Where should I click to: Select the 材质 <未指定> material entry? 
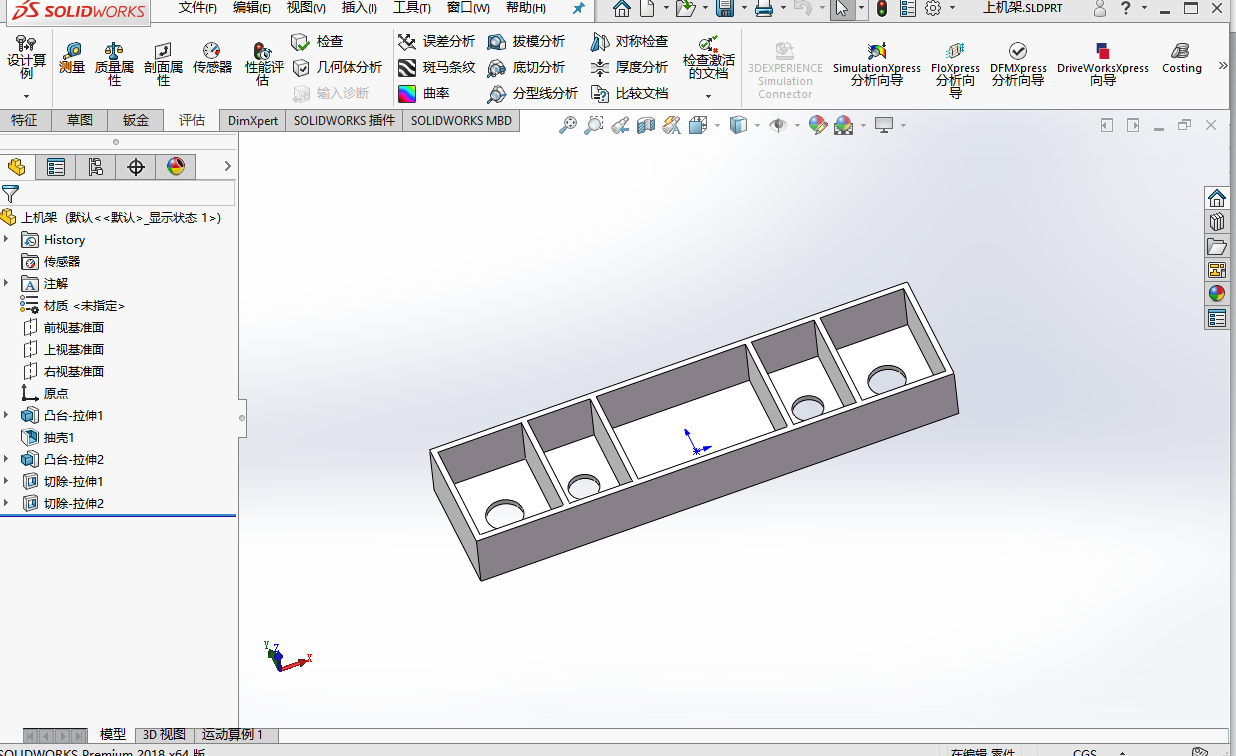pyautogui.click(x=73, y=305)
